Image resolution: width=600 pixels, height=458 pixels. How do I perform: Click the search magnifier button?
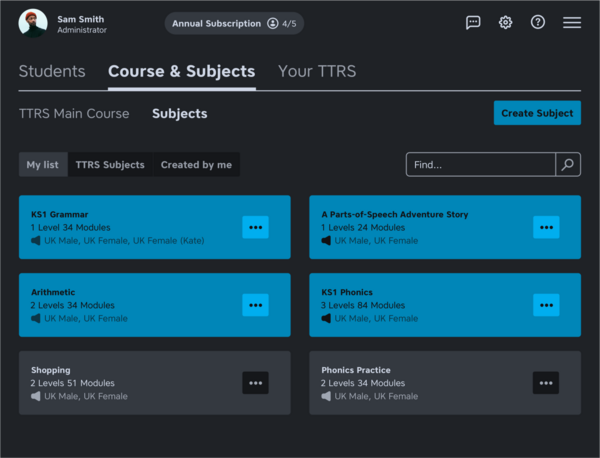tap(568, 165)
